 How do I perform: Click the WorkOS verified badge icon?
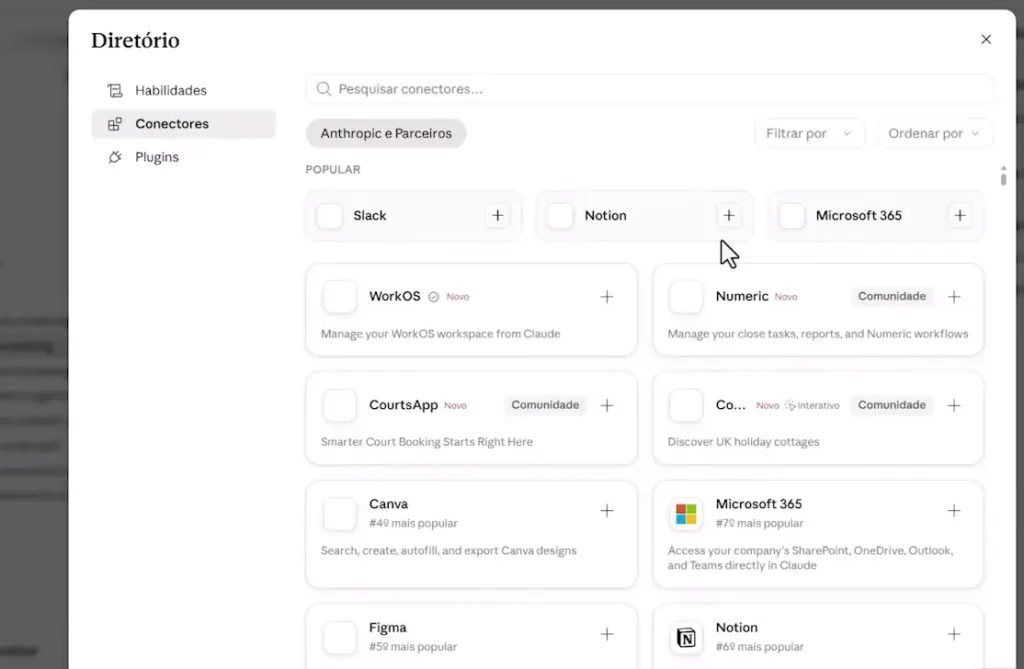coord(434,297)
